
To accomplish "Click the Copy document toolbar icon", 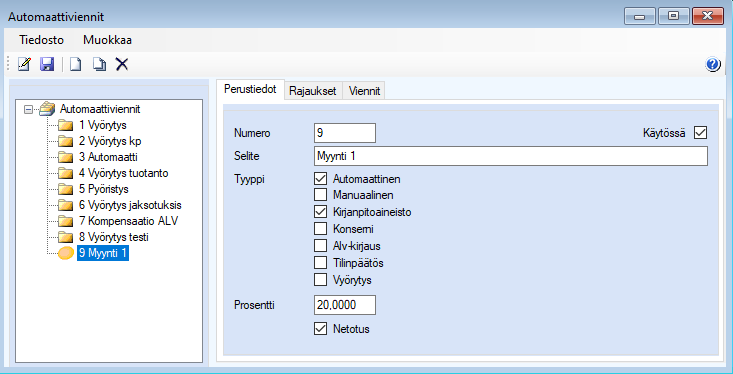I will pyautogui.click(x=99, y=64).
